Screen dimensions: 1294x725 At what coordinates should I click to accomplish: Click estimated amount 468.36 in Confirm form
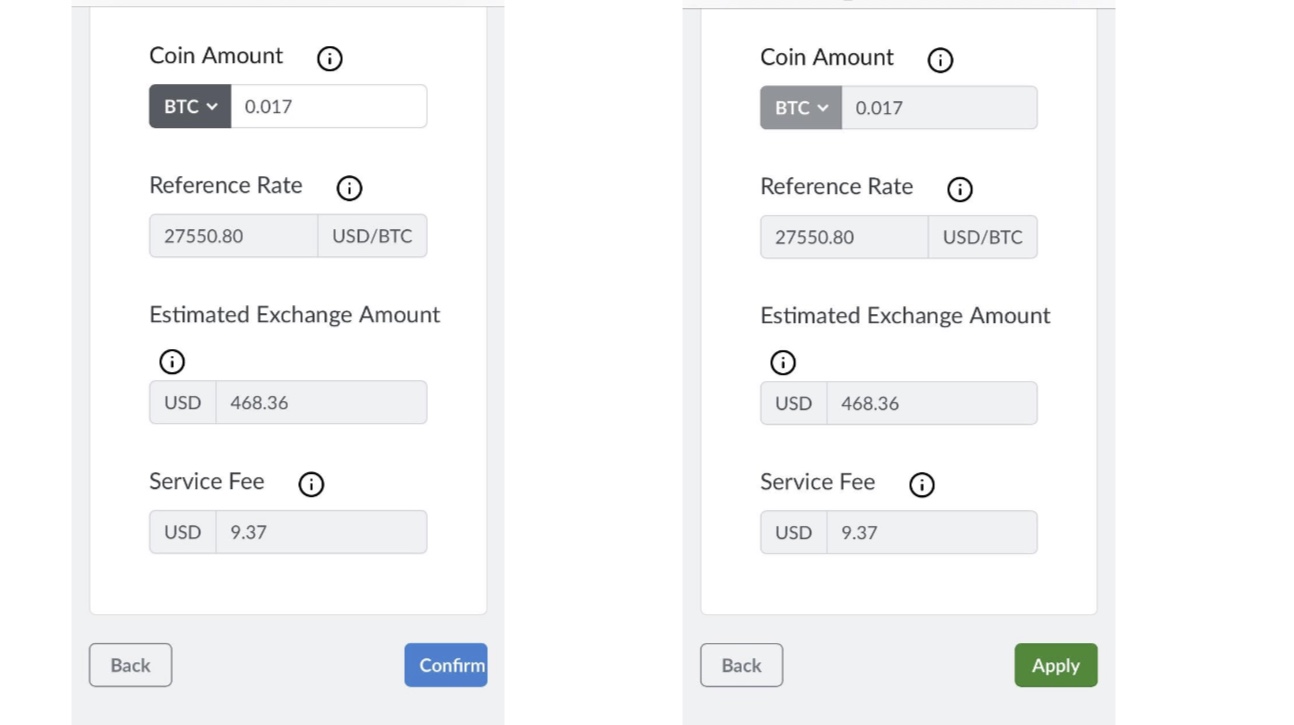click(321, 402)
